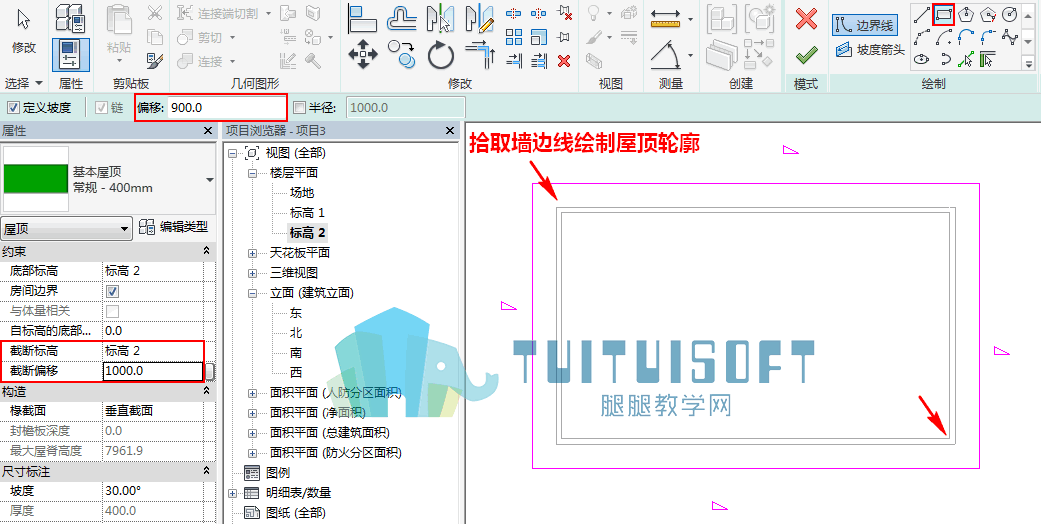The width and height of the screenshot is (1041, 524).
Task: Select the Move tool icon
Action: pos(362,54)
